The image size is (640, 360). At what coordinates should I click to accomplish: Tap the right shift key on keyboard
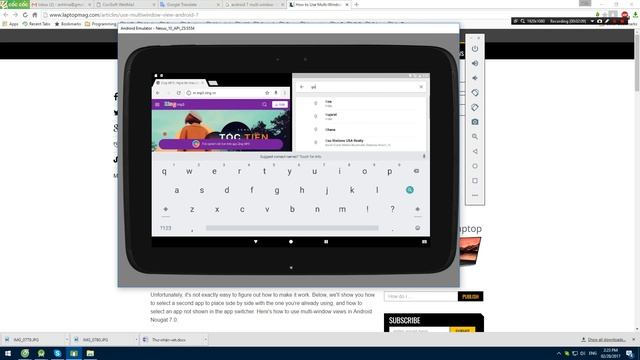(417, 209)
